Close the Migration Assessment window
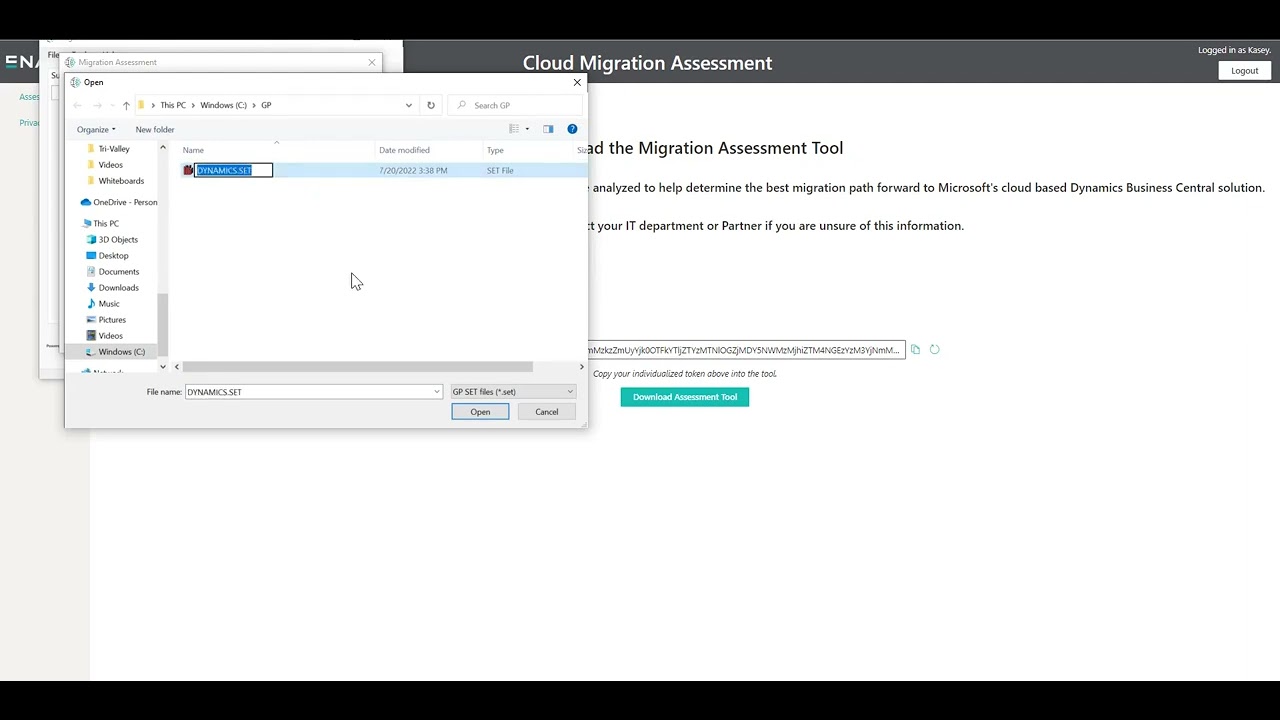This screenshot has width=1280, height=720. point(372,62)
